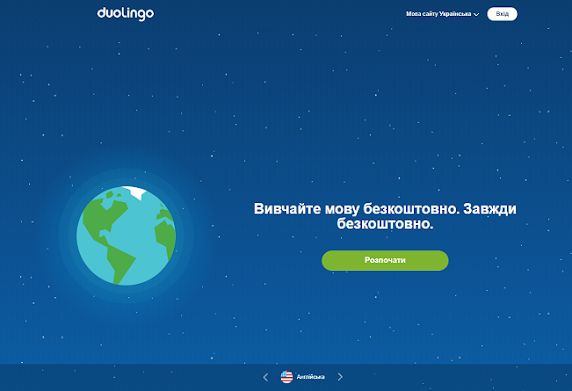
Task: Select the English US flag icon
Action: (x=287, y=377)
